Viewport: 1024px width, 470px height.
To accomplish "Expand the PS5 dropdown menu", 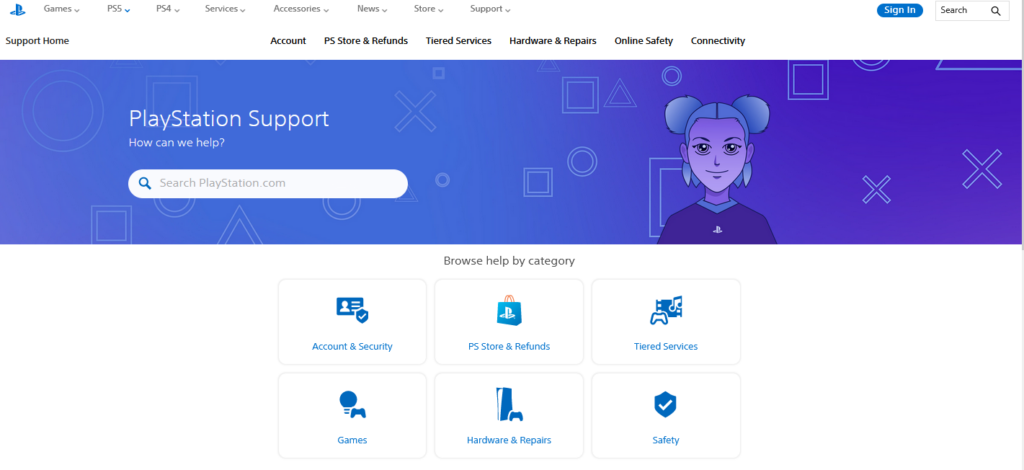I will coord(118,9).
